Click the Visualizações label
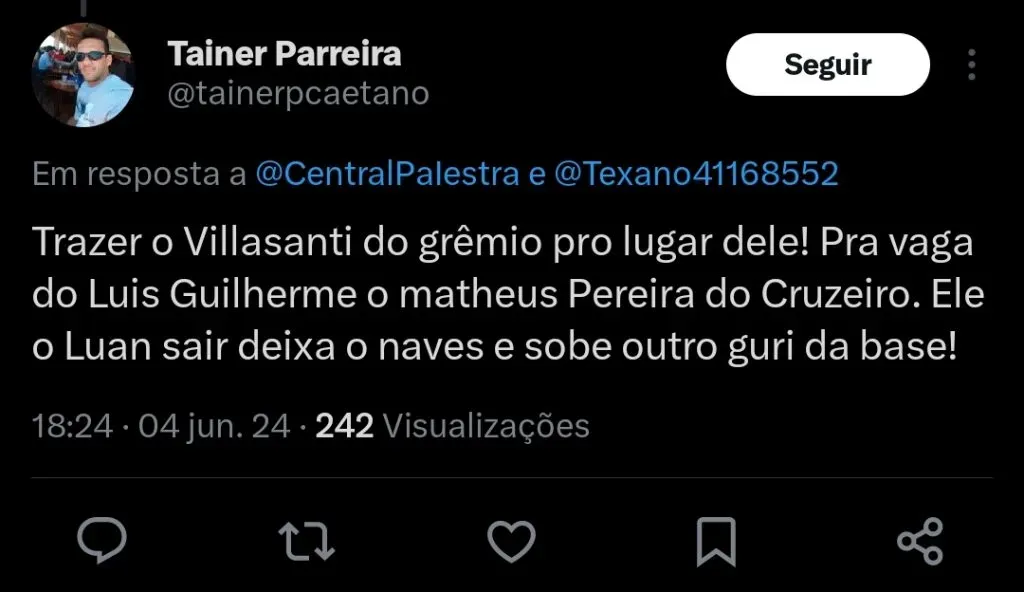This screenshot has width=1024, height=592. pos(486,427)
